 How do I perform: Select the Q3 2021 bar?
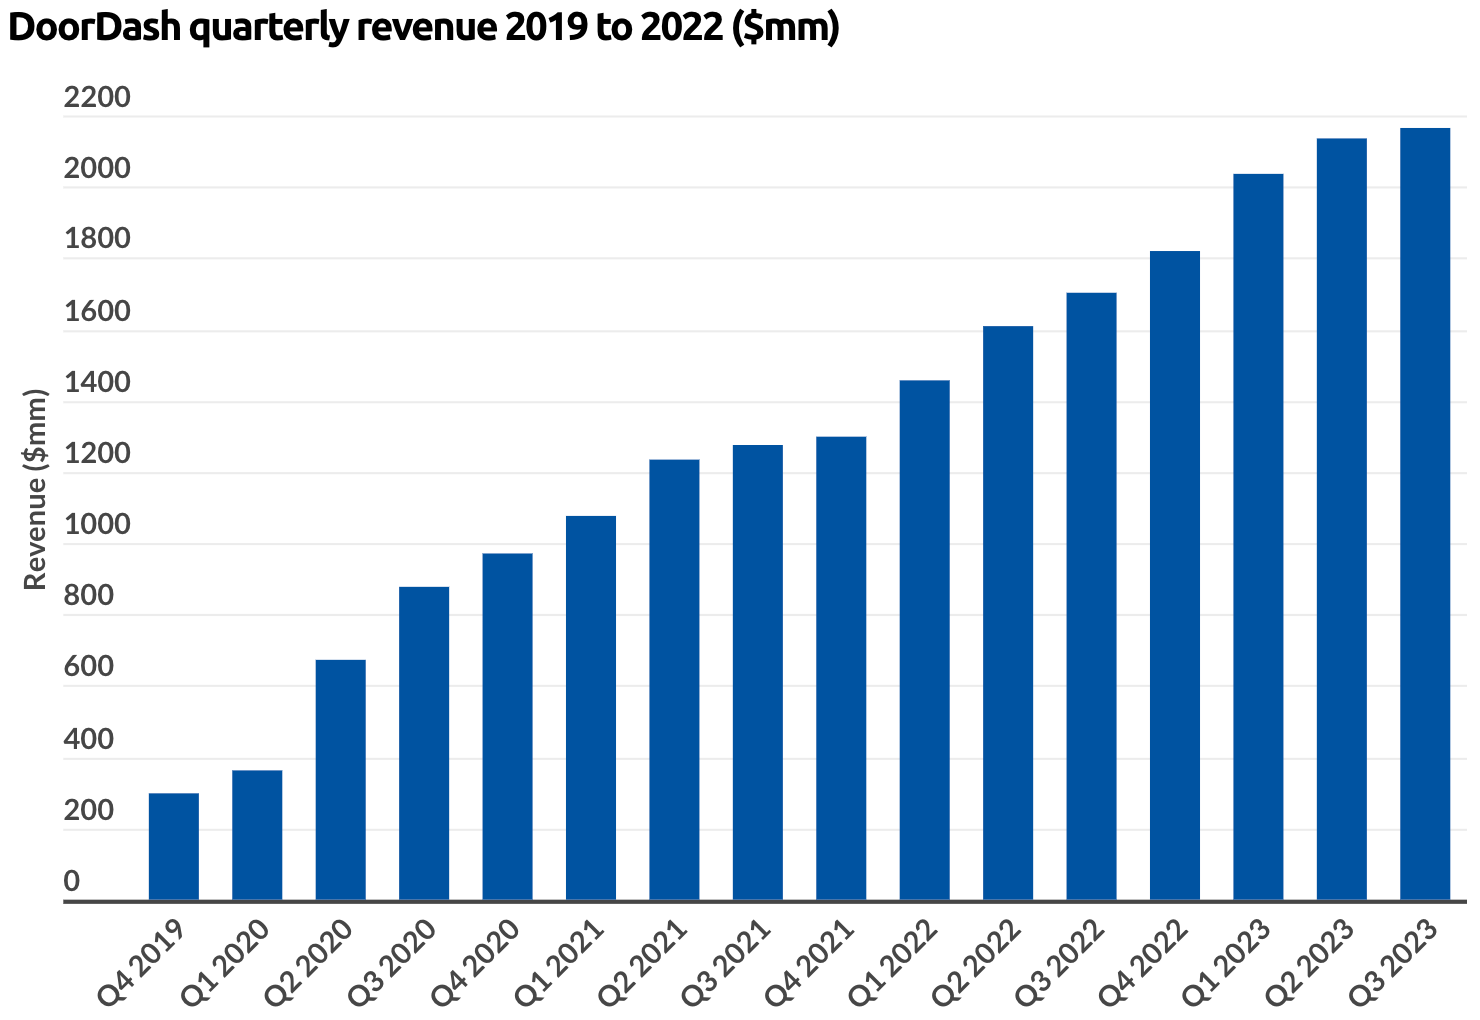(x=758, y=672)
